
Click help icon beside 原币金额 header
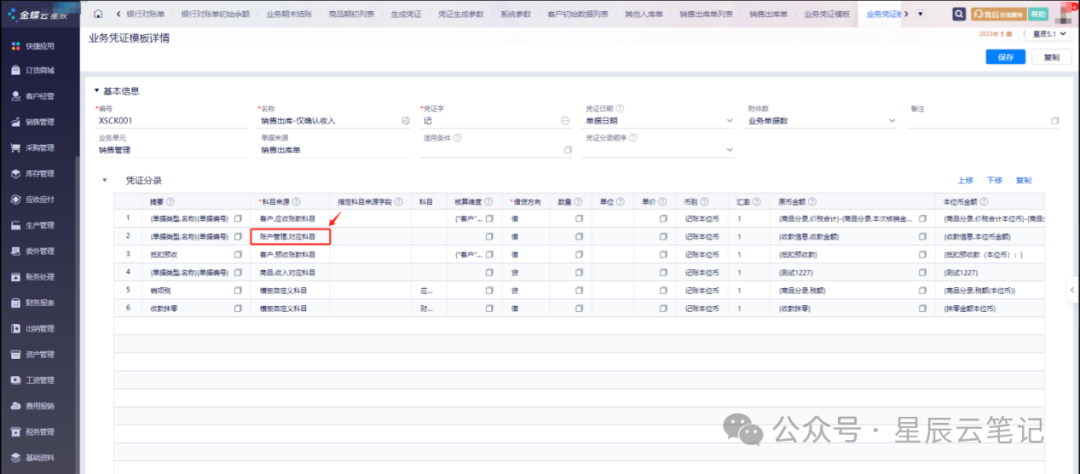[x=812, y=202]
